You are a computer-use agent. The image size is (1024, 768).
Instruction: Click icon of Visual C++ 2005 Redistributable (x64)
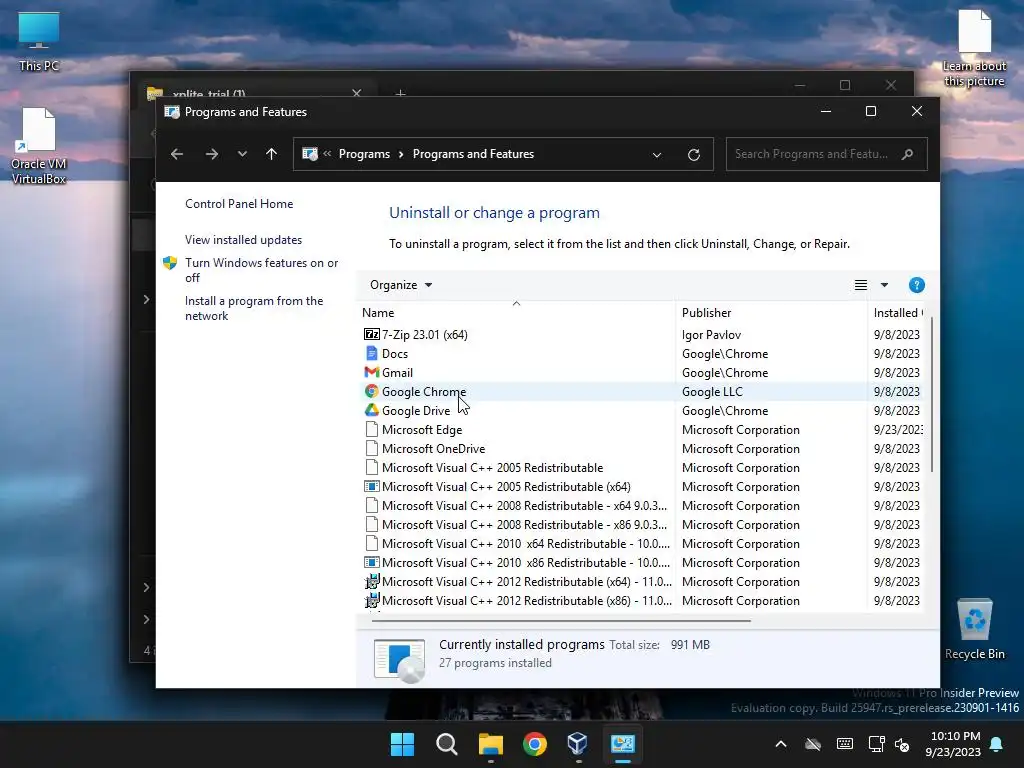click(x=372, y=487)
